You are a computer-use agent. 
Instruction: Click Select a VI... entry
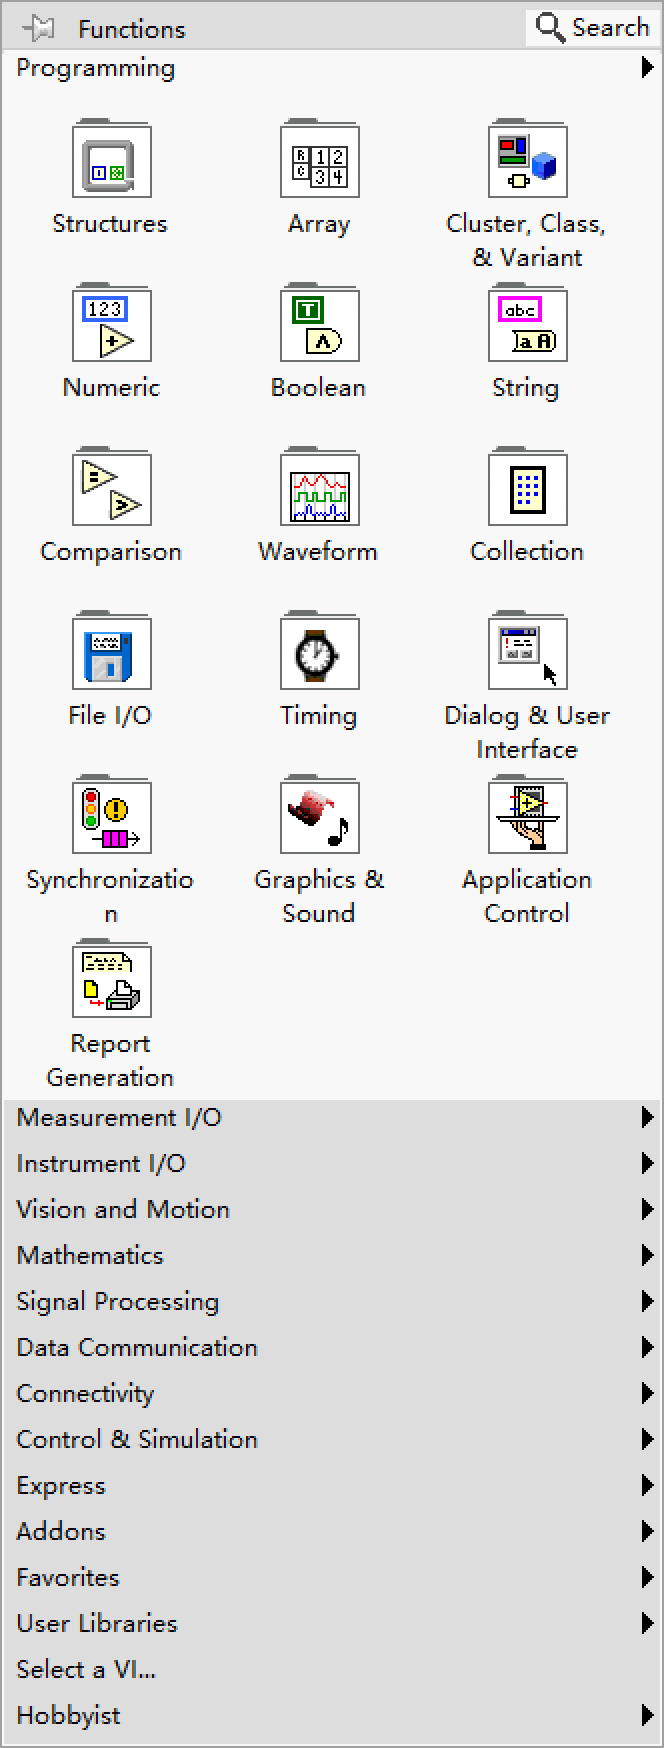[86, 1669]
